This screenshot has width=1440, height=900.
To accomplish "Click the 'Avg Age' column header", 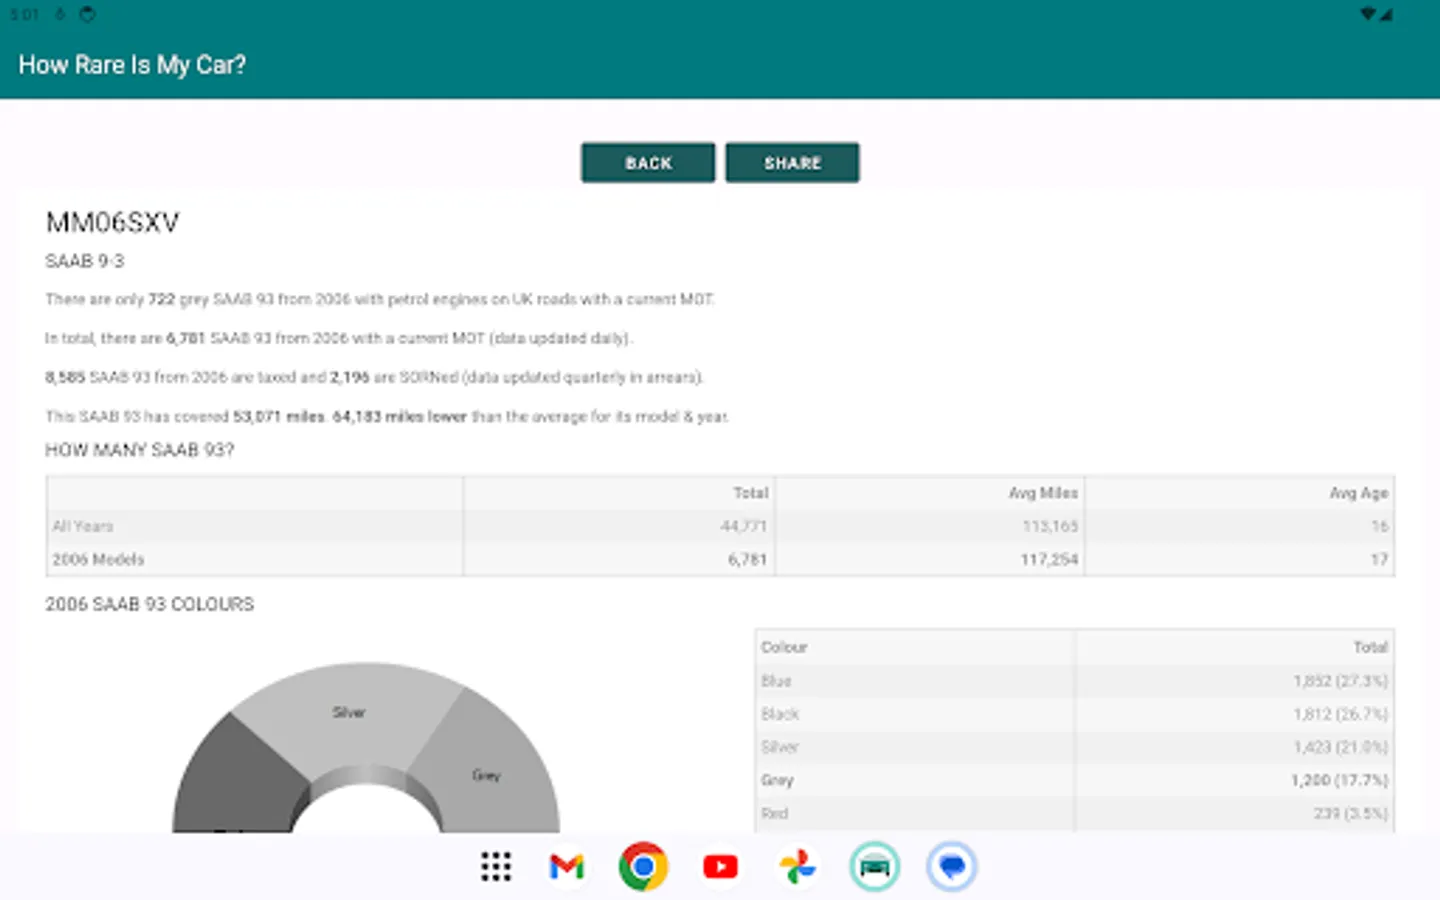I will coord(1358,493).
